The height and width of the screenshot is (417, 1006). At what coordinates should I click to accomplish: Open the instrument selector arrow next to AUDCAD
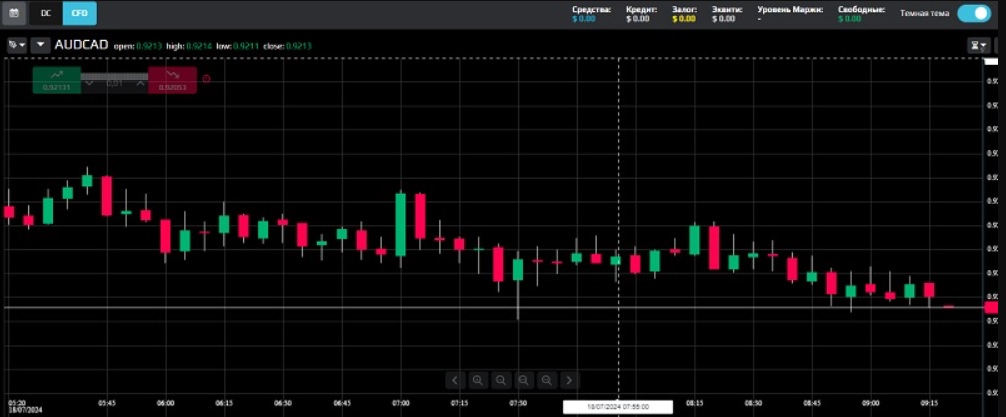point(40,46)
